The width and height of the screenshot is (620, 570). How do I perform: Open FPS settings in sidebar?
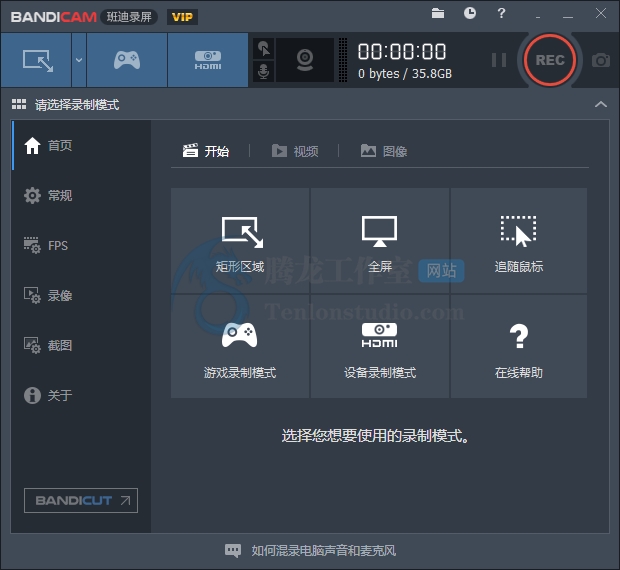coord(81,245)
